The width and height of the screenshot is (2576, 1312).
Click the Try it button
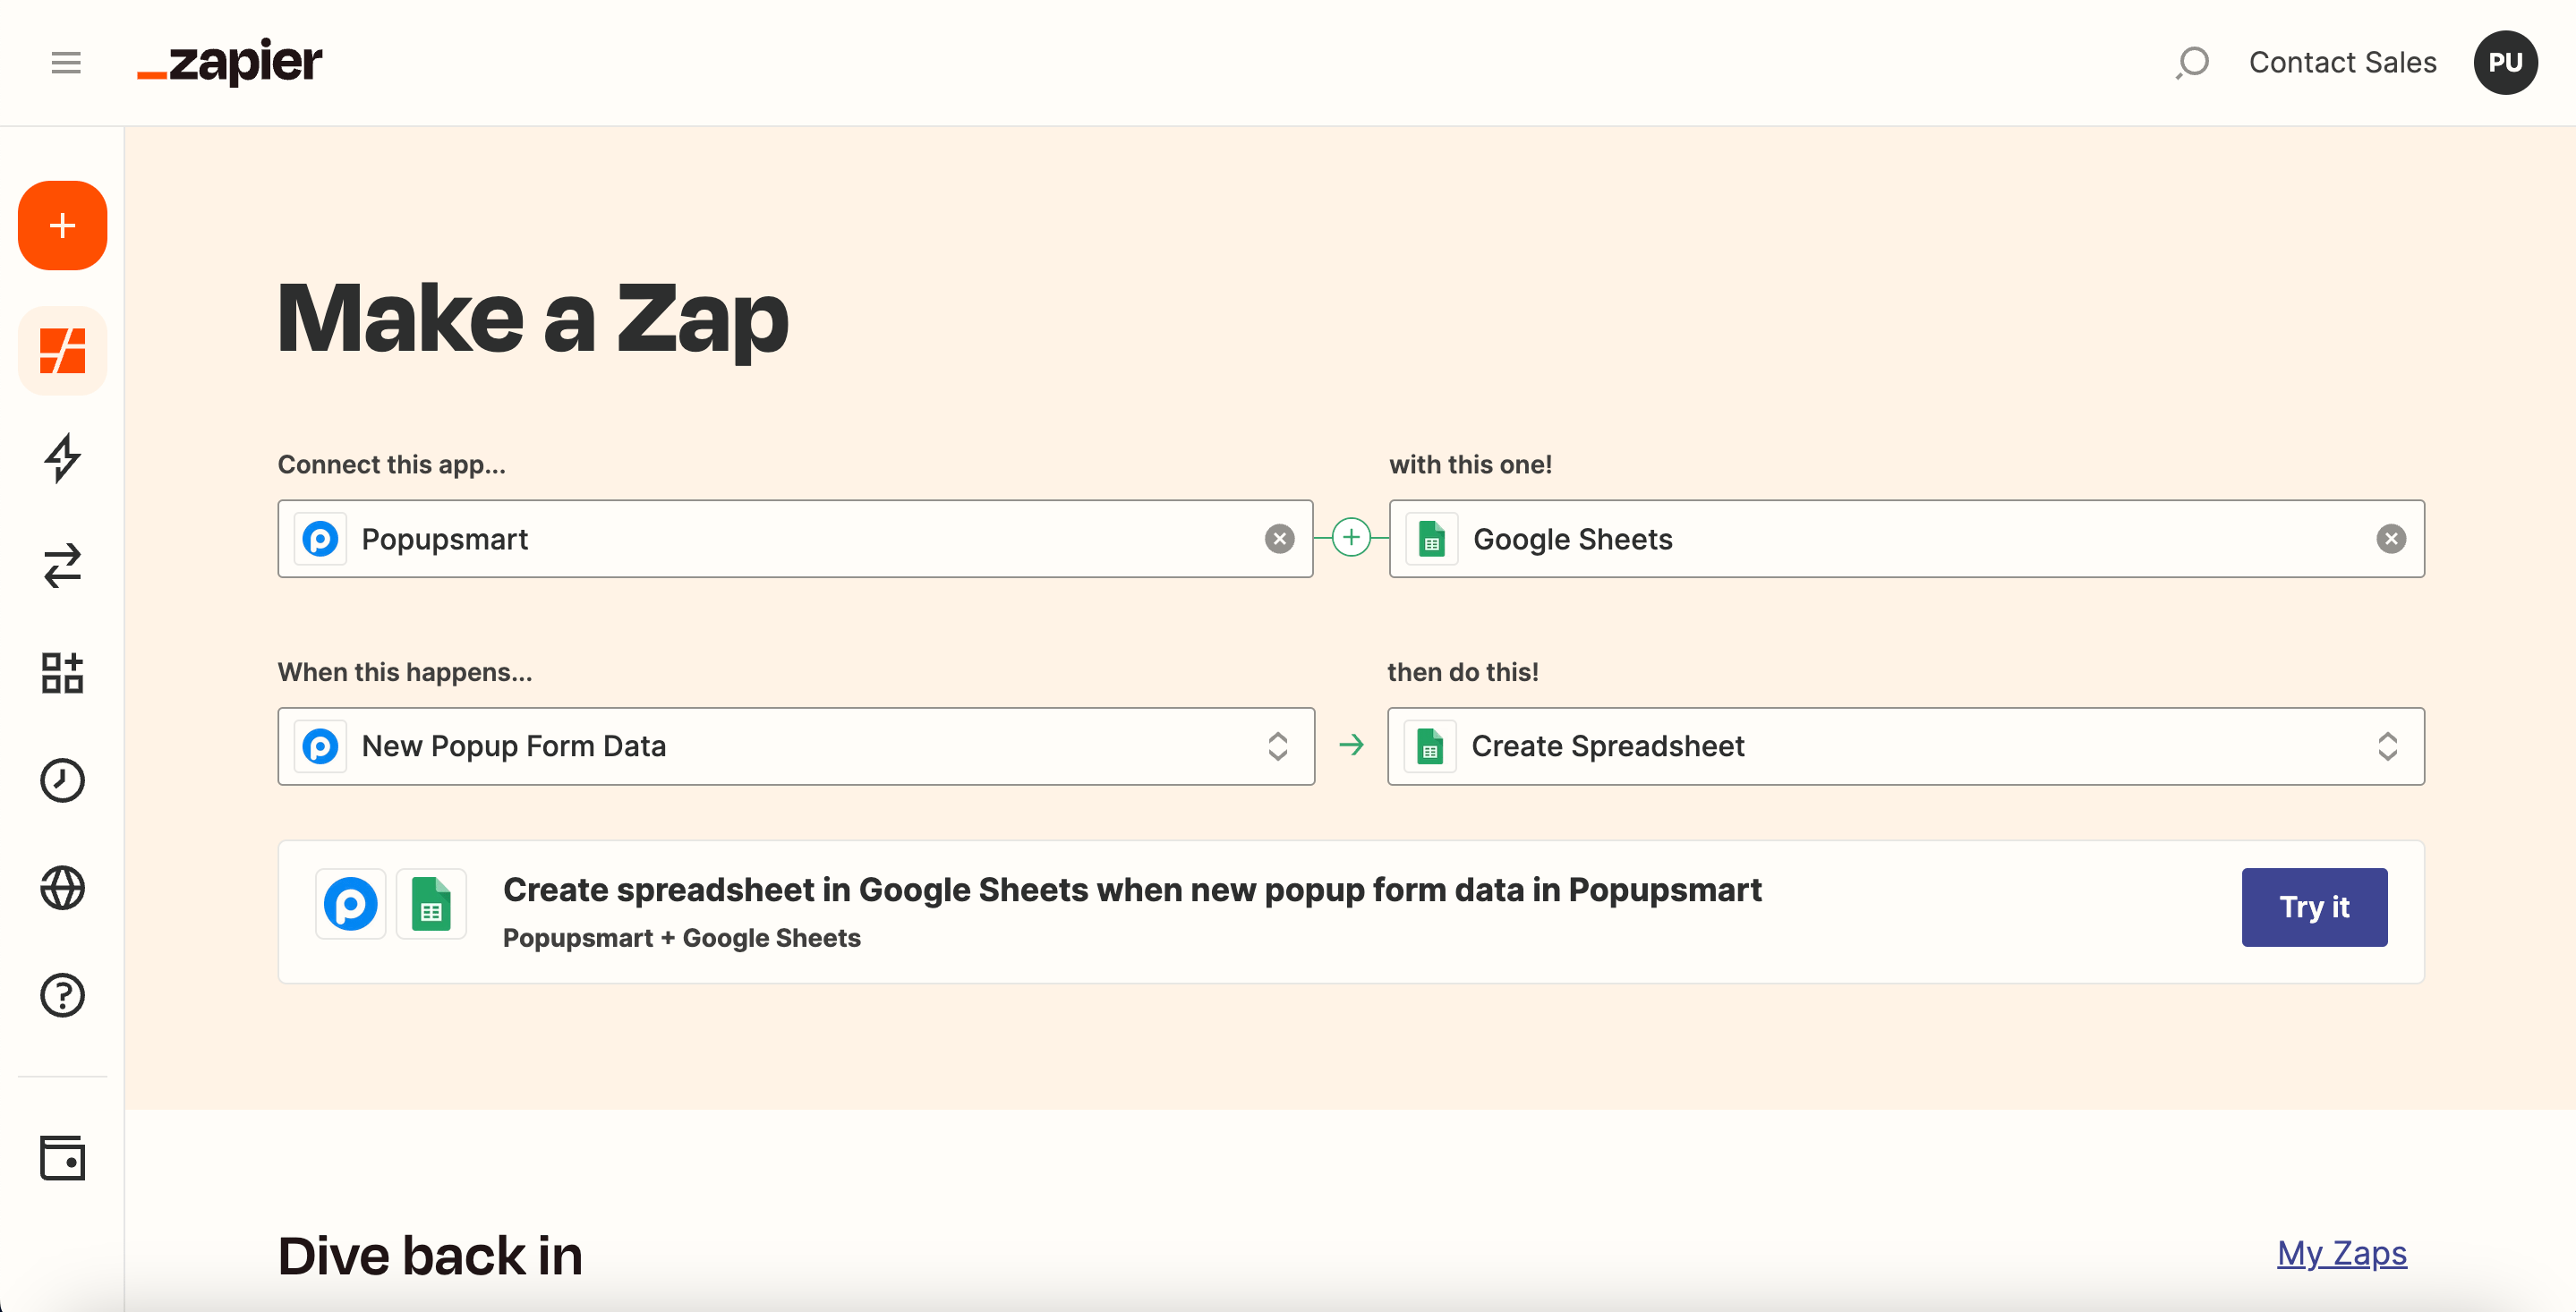coord(2313,907)
